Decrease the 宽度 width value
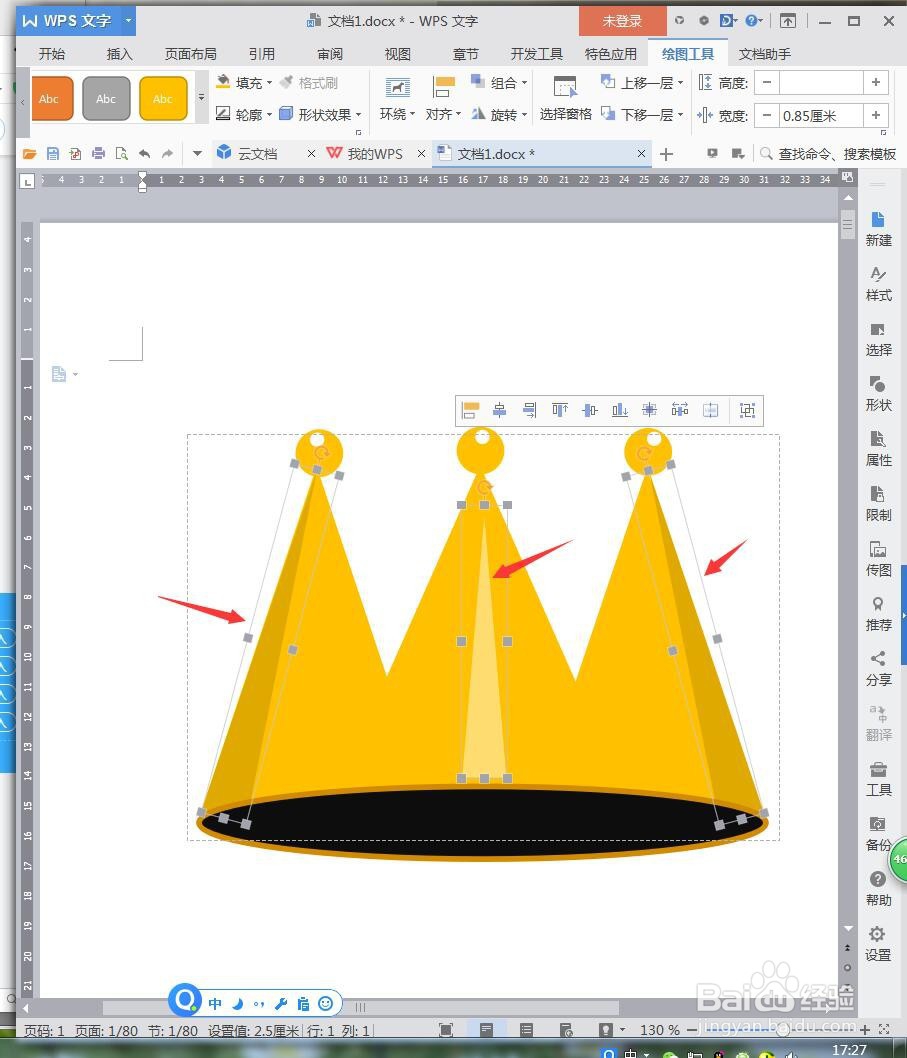The height and width of the screenshot is (1058, 907). coord(767,115)
